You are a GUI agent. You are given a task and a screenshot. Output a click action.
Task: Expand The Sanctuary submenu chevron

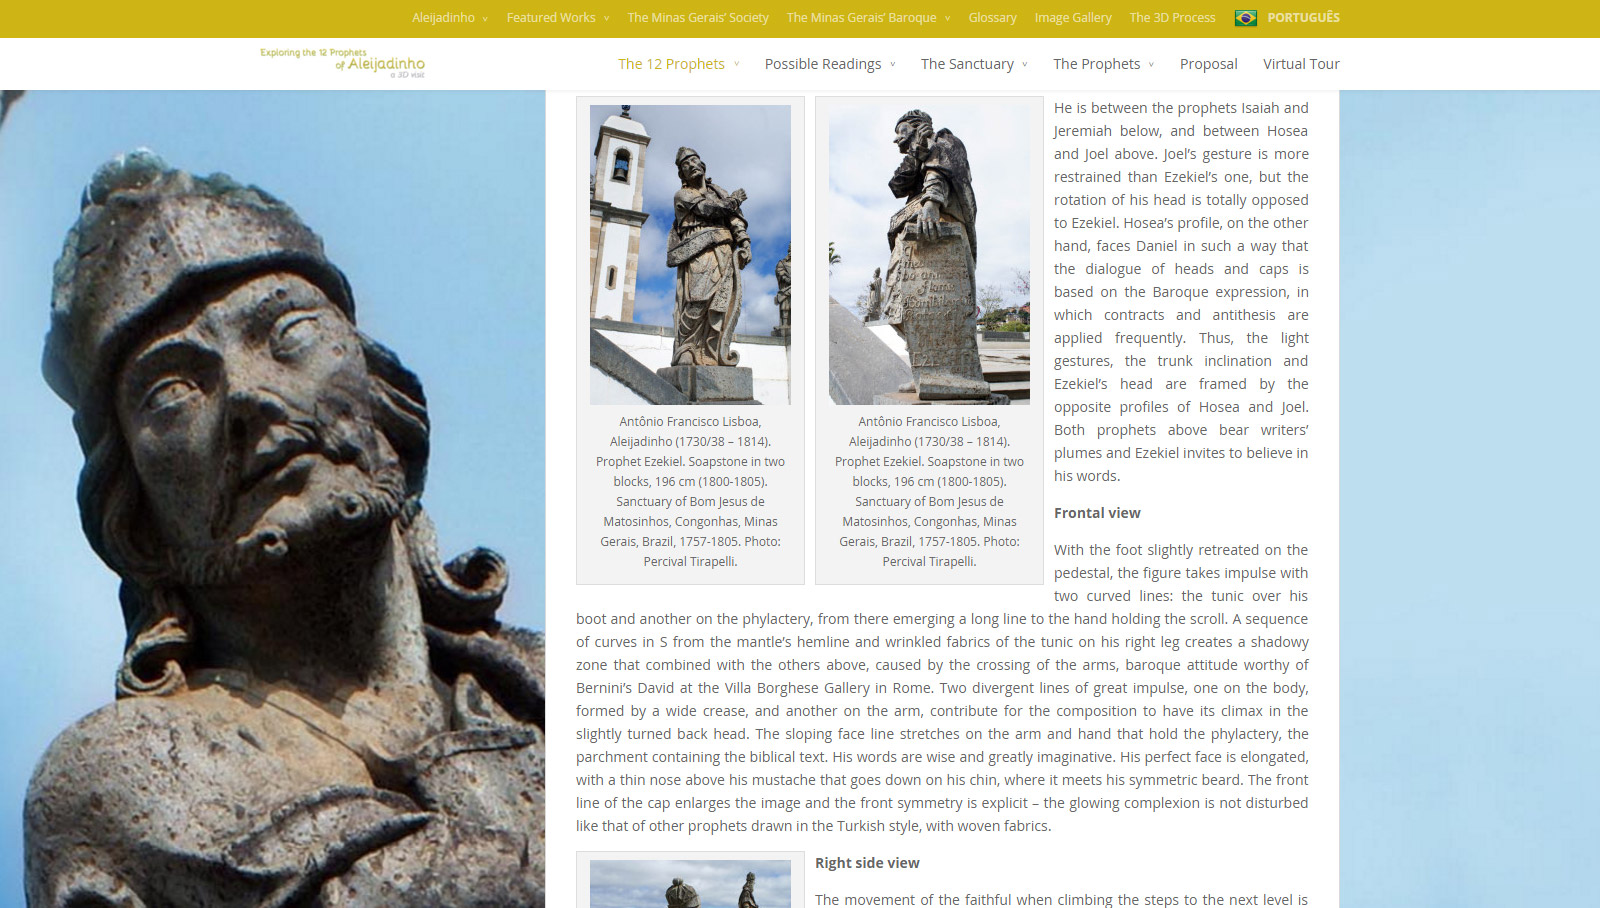[x=1025, y=65]
